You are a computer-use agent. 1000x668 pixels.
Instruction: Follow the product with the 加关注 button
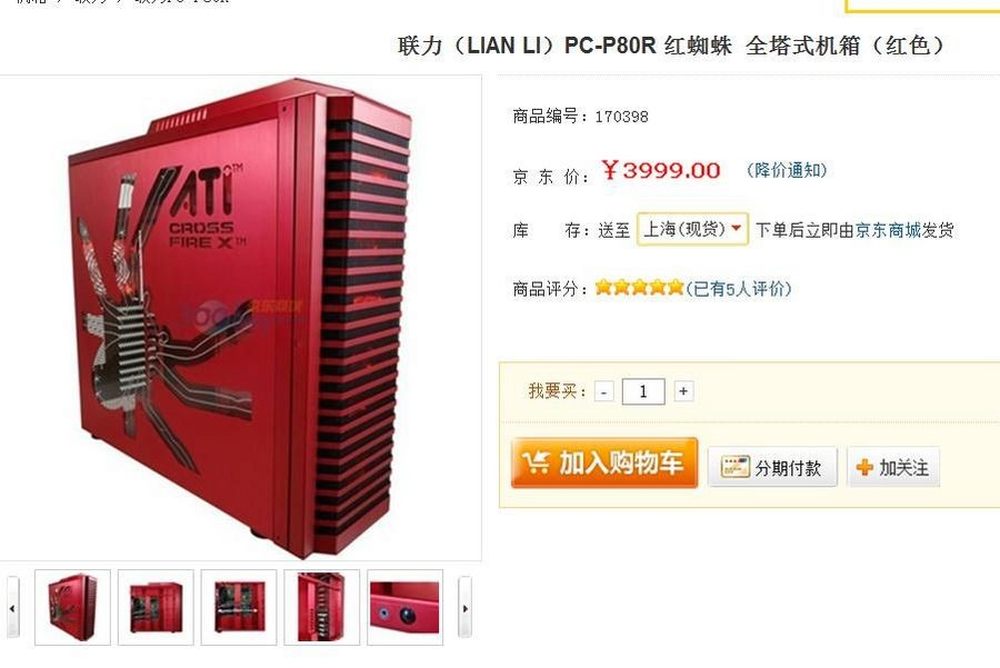[893, 467]
